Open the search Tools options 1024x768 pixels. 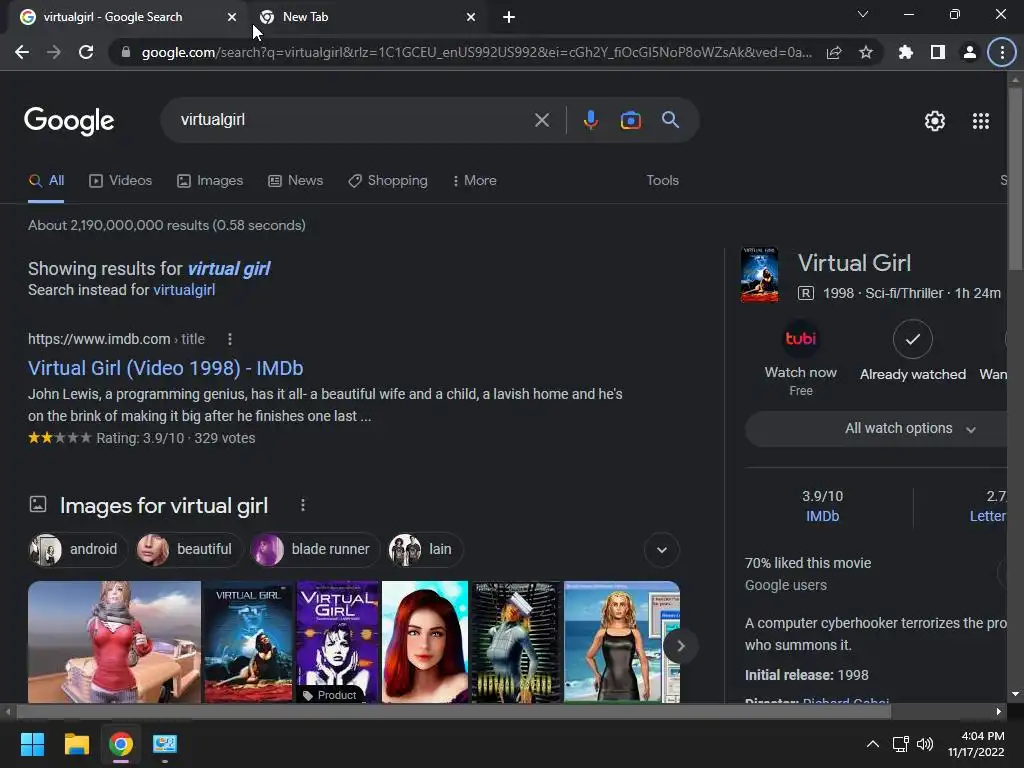point(662,180)
